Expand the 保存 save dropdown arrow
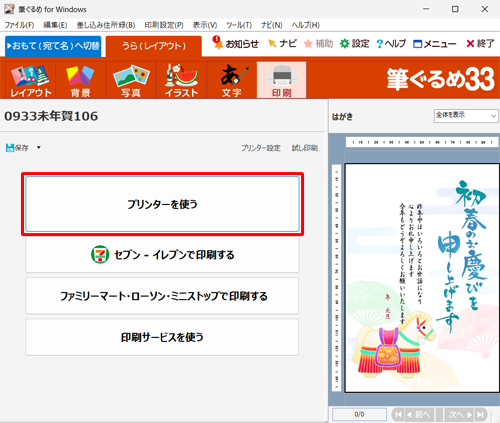The width and height of the screenshot is (500, 423). pyautogui.click(x=39, y=147)
